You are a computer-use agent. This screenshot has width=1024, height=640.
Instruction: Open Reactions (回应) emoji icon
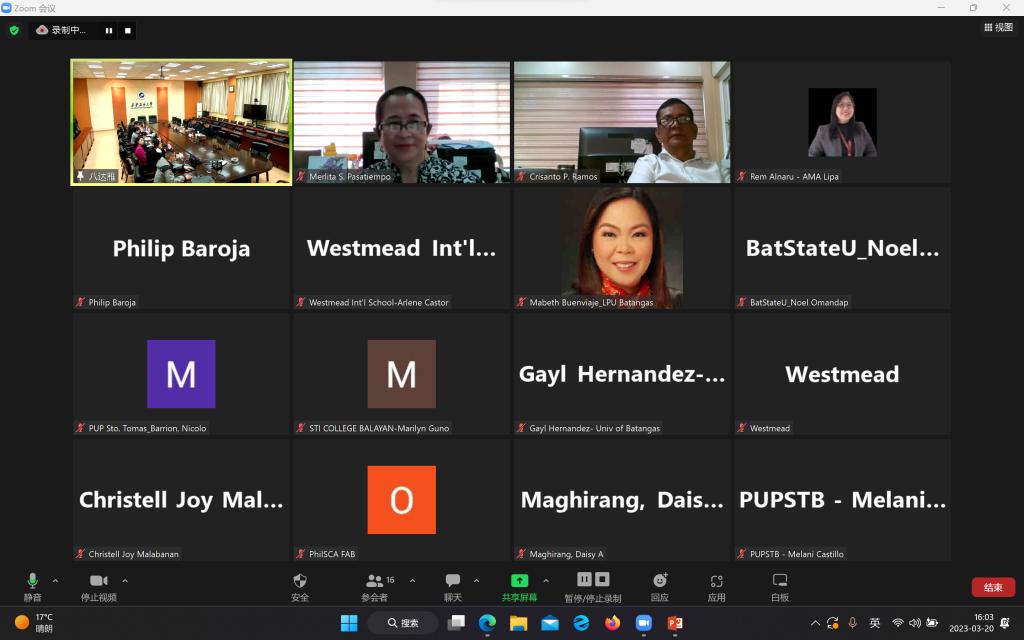pos(660,581)
